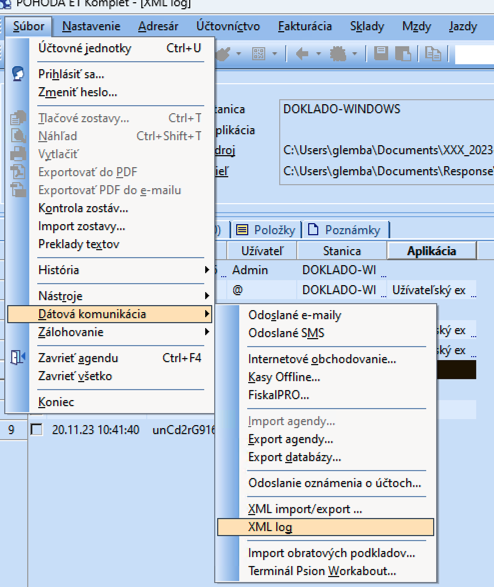The width and height of the screenshot is (494, 587).
Task: Click the user icon beside Prihlásiť sa
Action: (x=18, y=74)
